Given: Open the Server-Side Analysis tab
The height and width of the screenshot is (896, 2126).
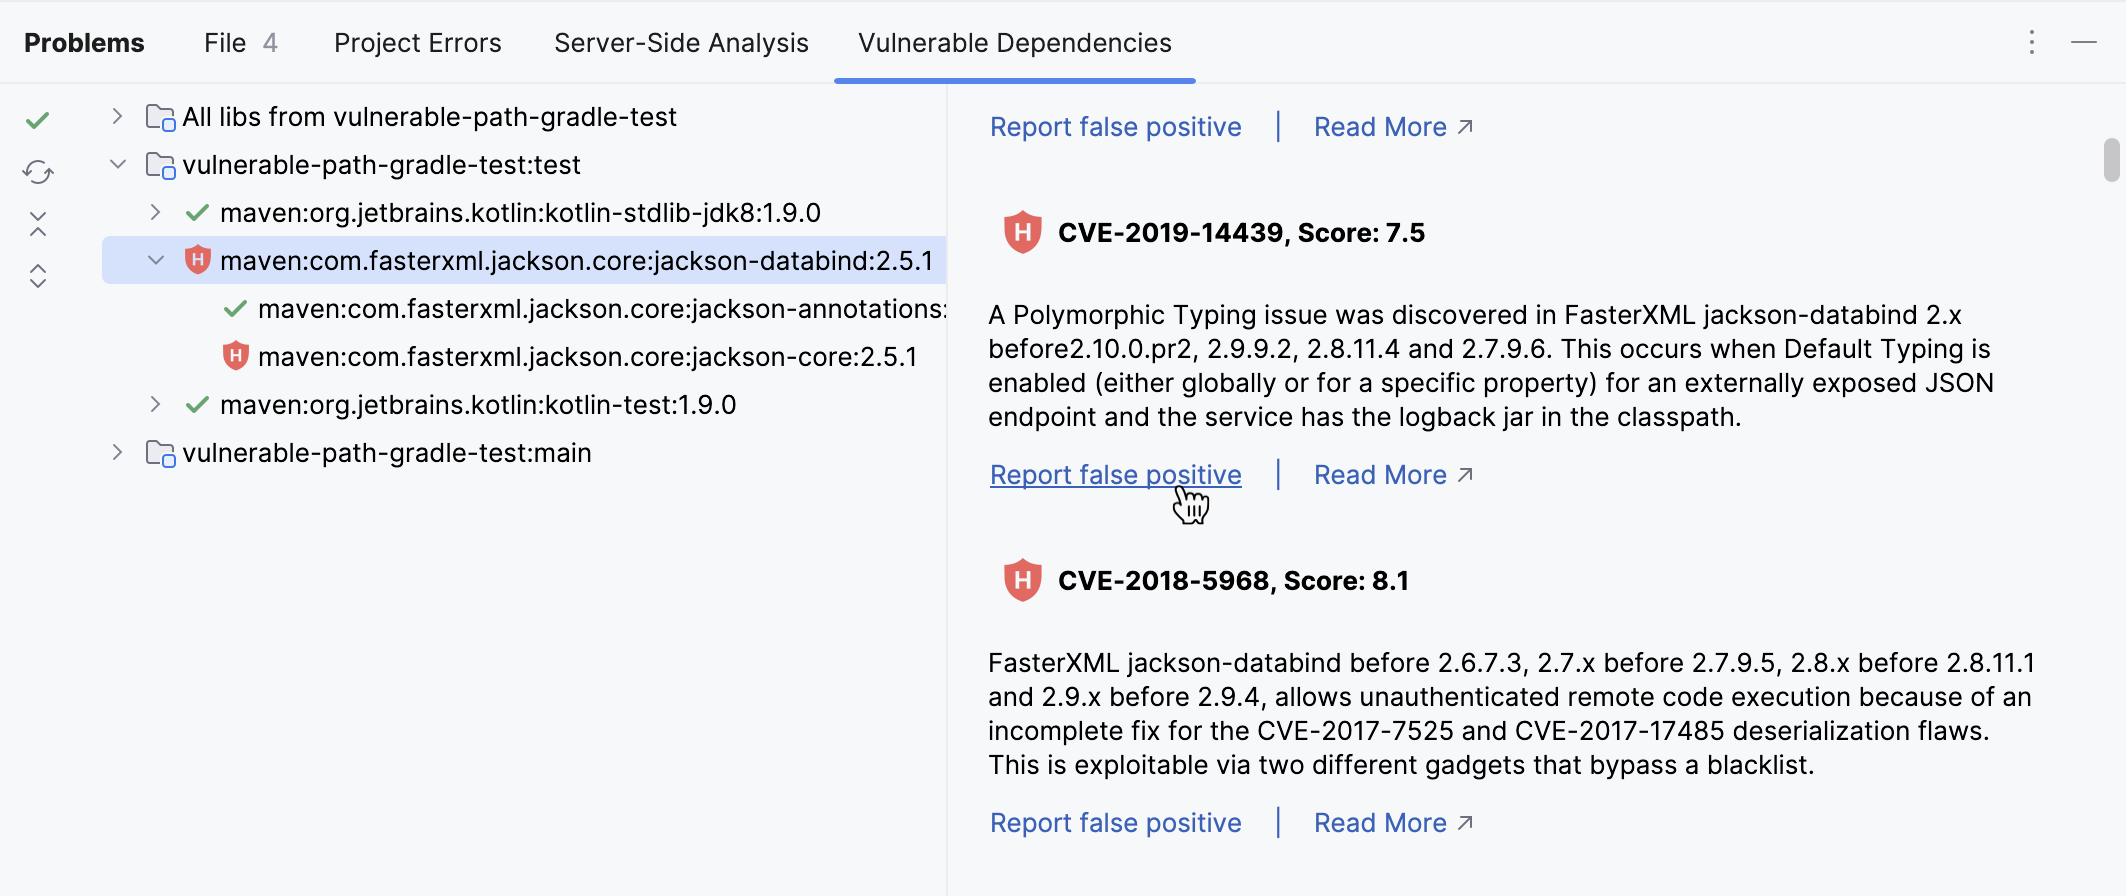Looking at the screenshot, I should click(x=681, y=42).
